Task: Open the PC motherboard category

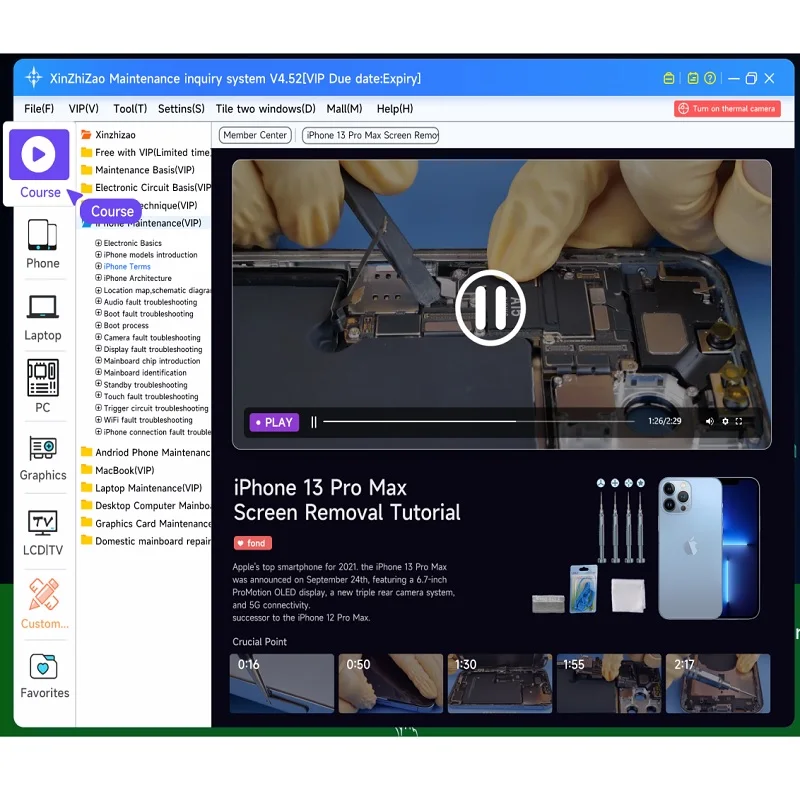Action: click(43, 378)
